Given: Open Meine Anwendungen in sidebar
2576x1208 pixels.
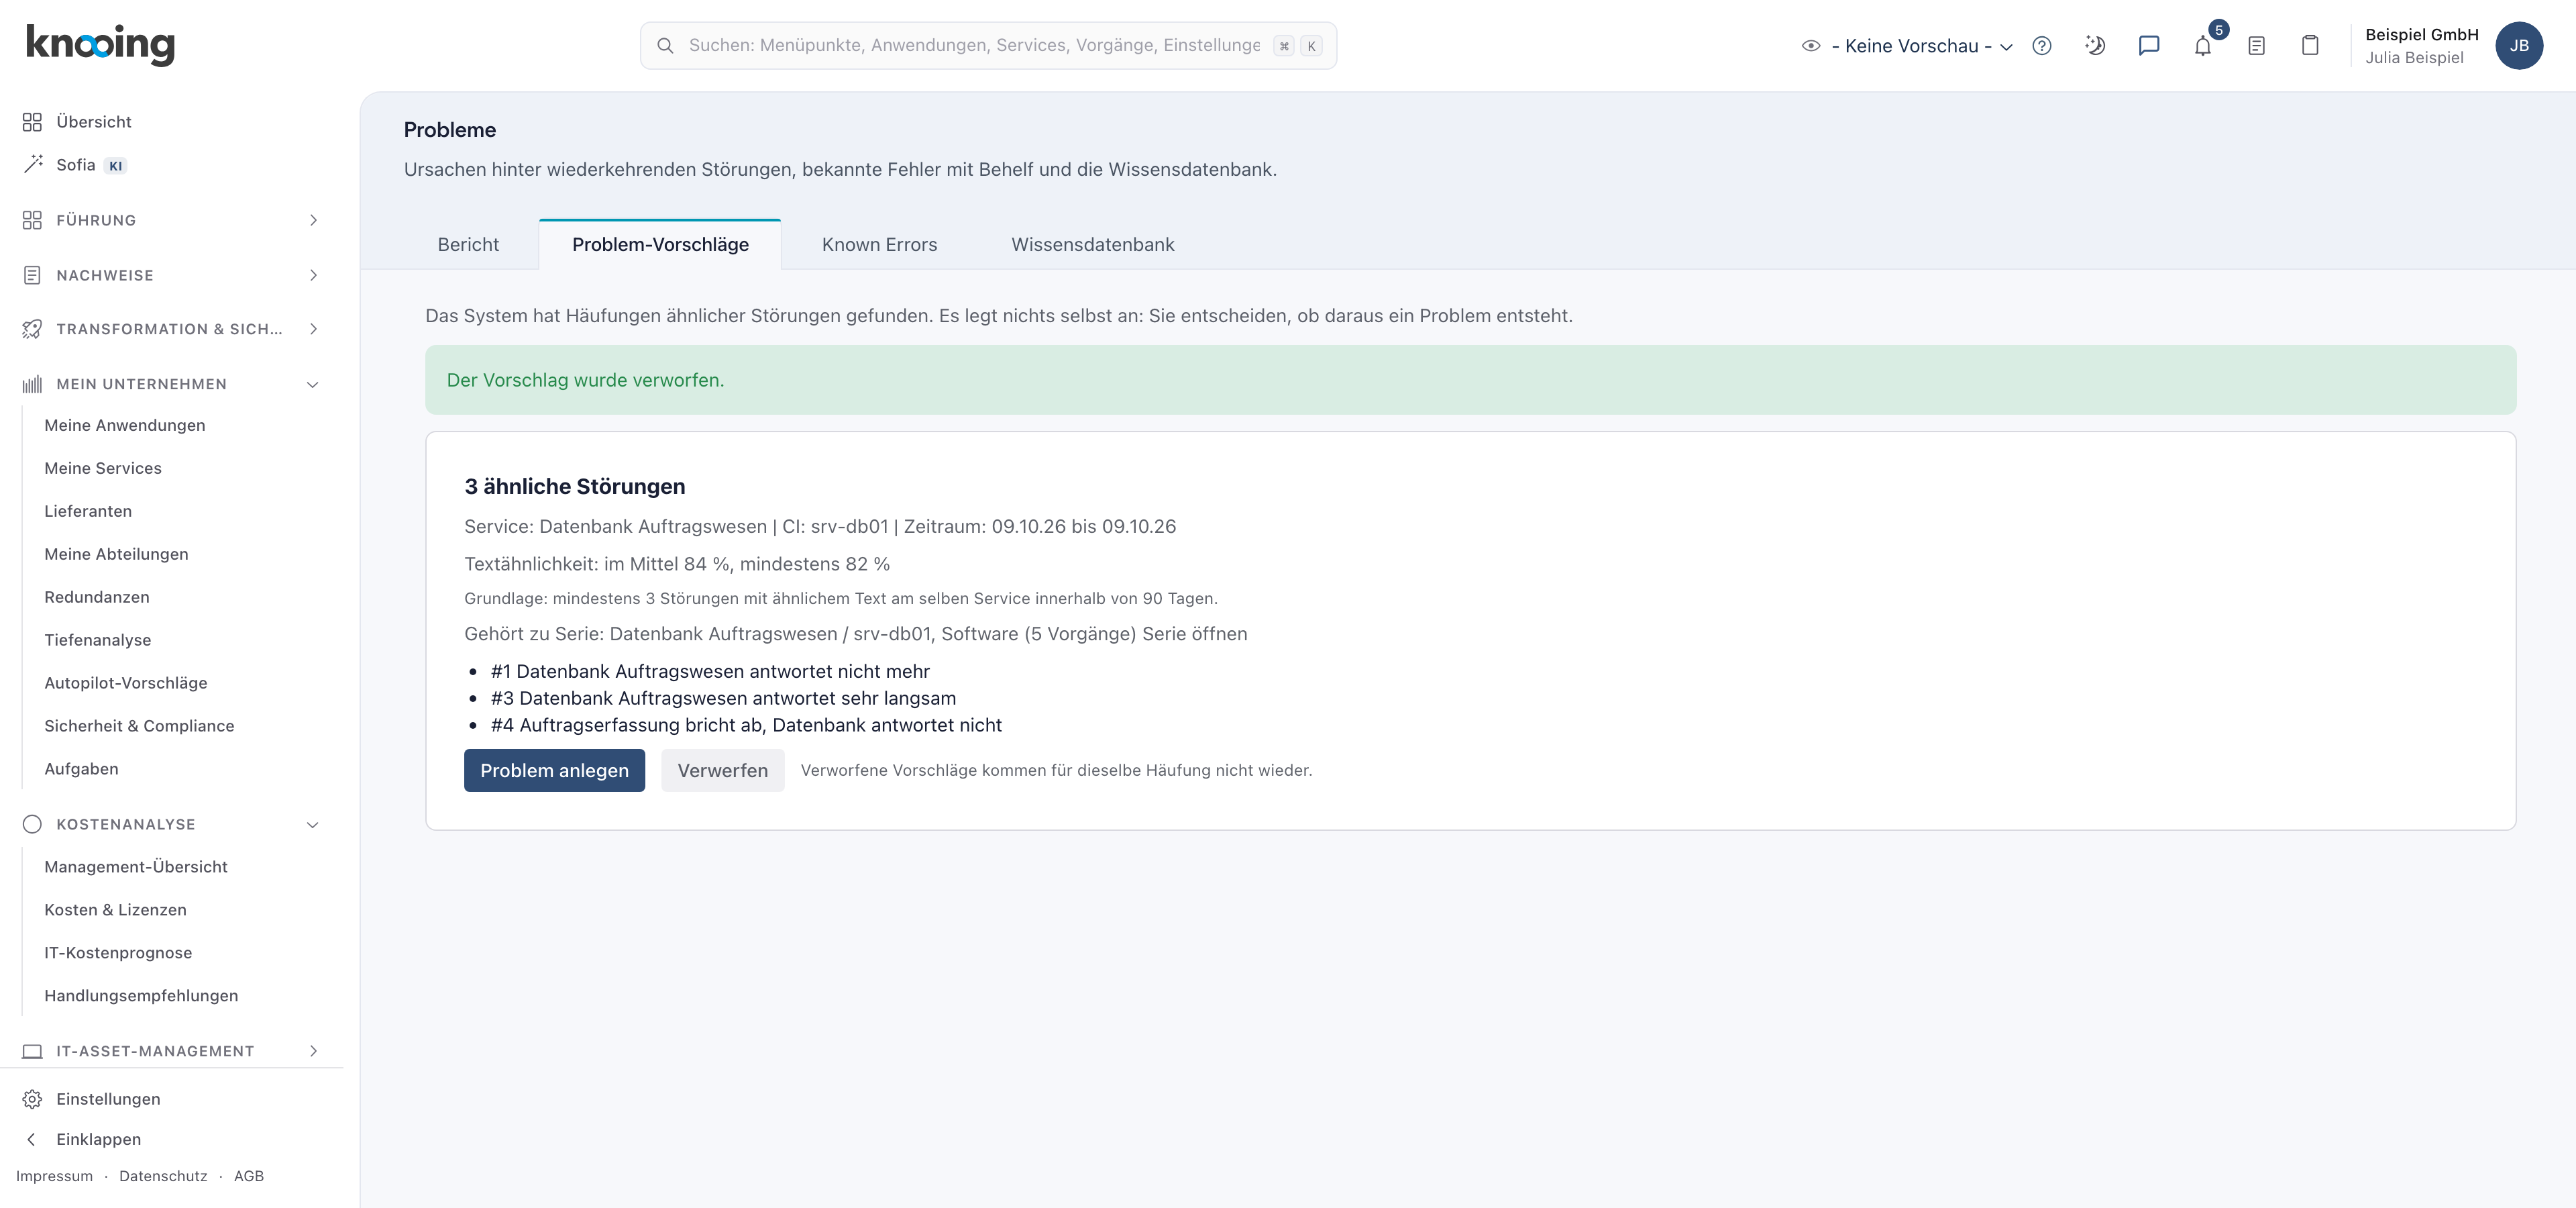Looking at the screenshot, I should pos(125,425).
